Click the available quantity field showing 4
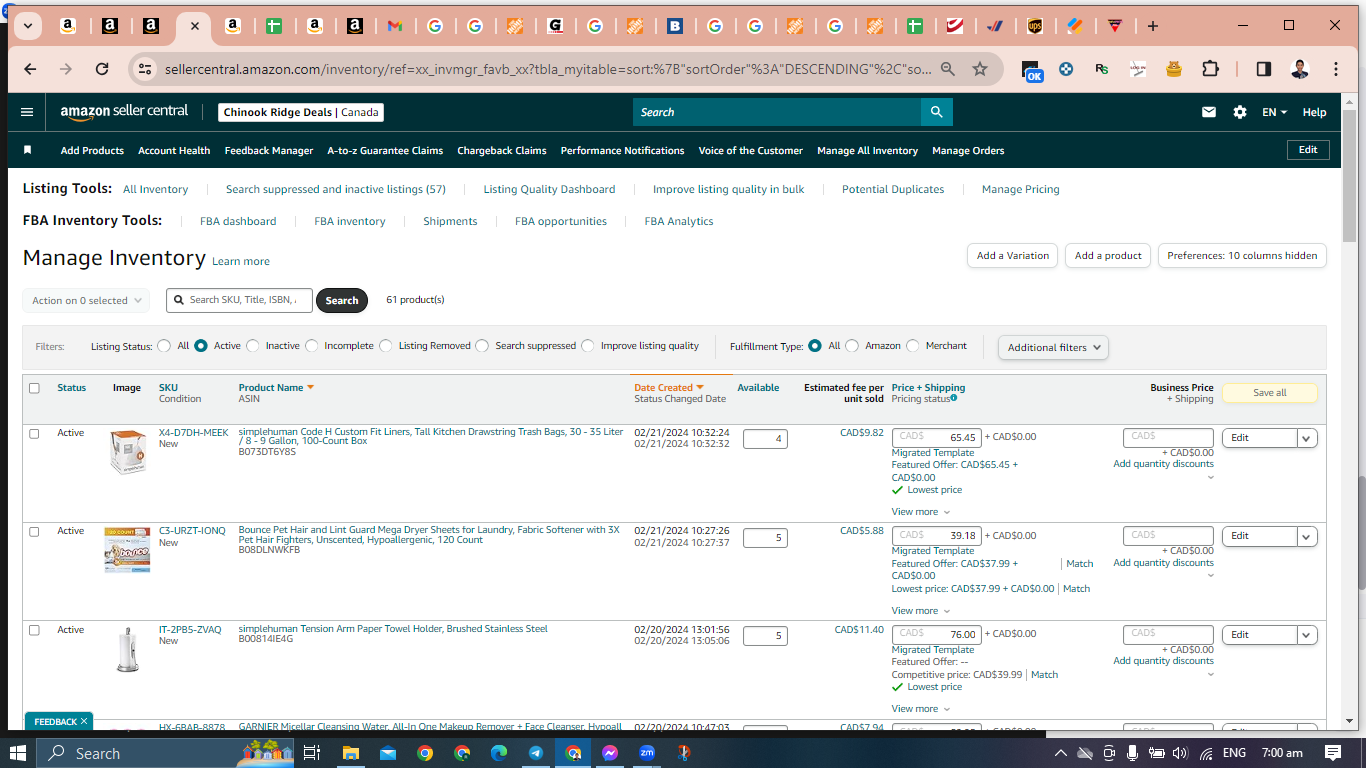This screenshot has width=1366, height=768. pyautogui.click(x=765, y=439)
